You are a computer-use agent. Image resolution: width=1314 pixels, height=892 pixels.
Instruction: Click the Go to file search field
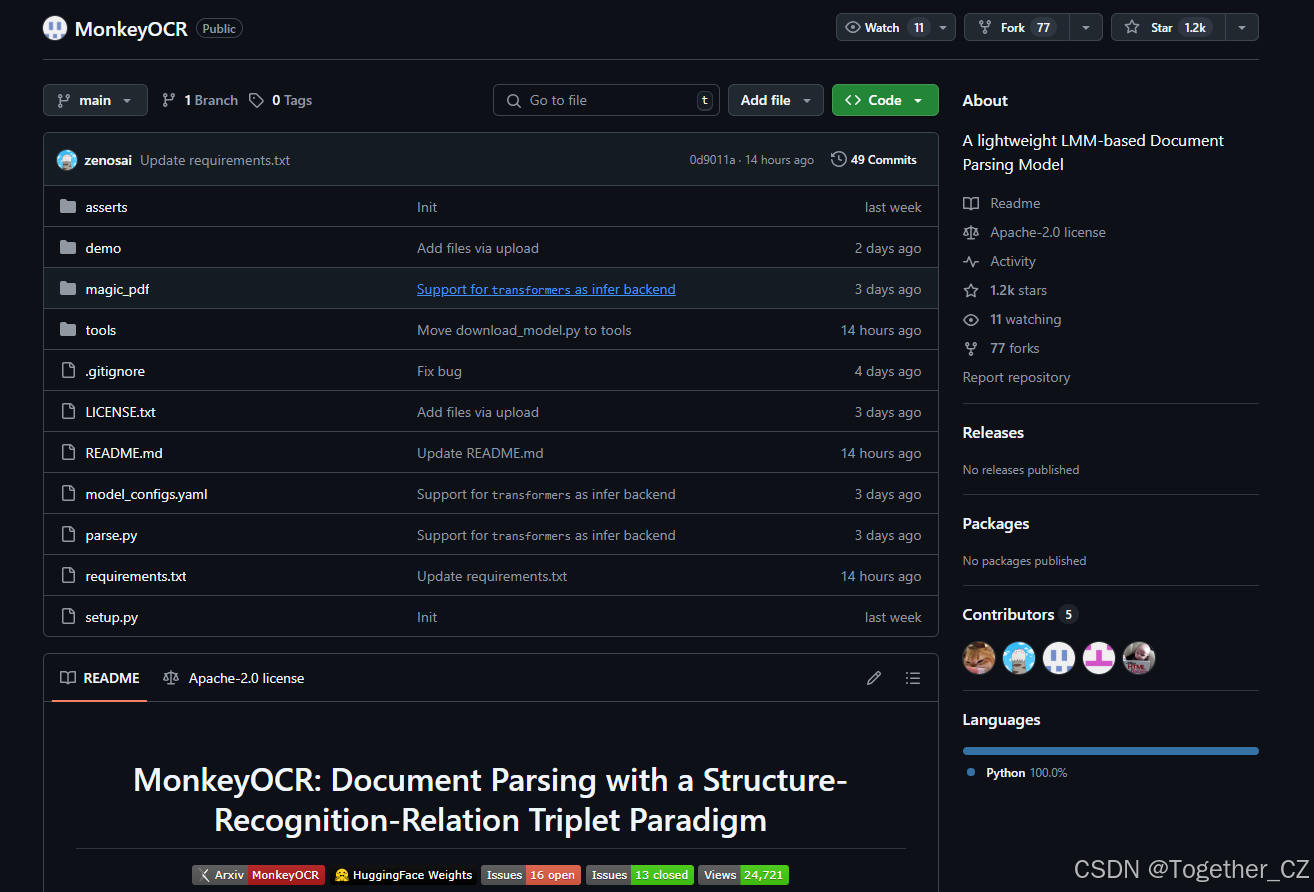606,100
